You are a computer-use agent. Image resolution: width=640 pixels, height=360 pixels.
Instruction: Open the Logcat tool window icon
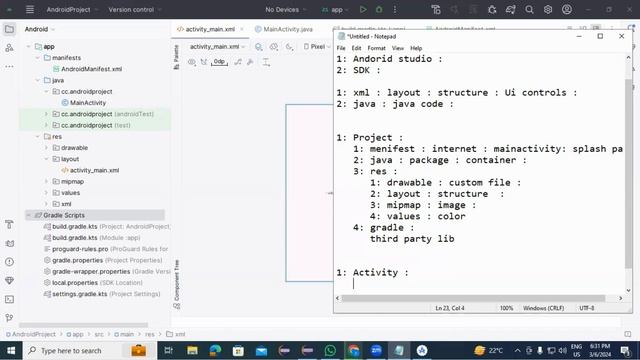point(9,243)
